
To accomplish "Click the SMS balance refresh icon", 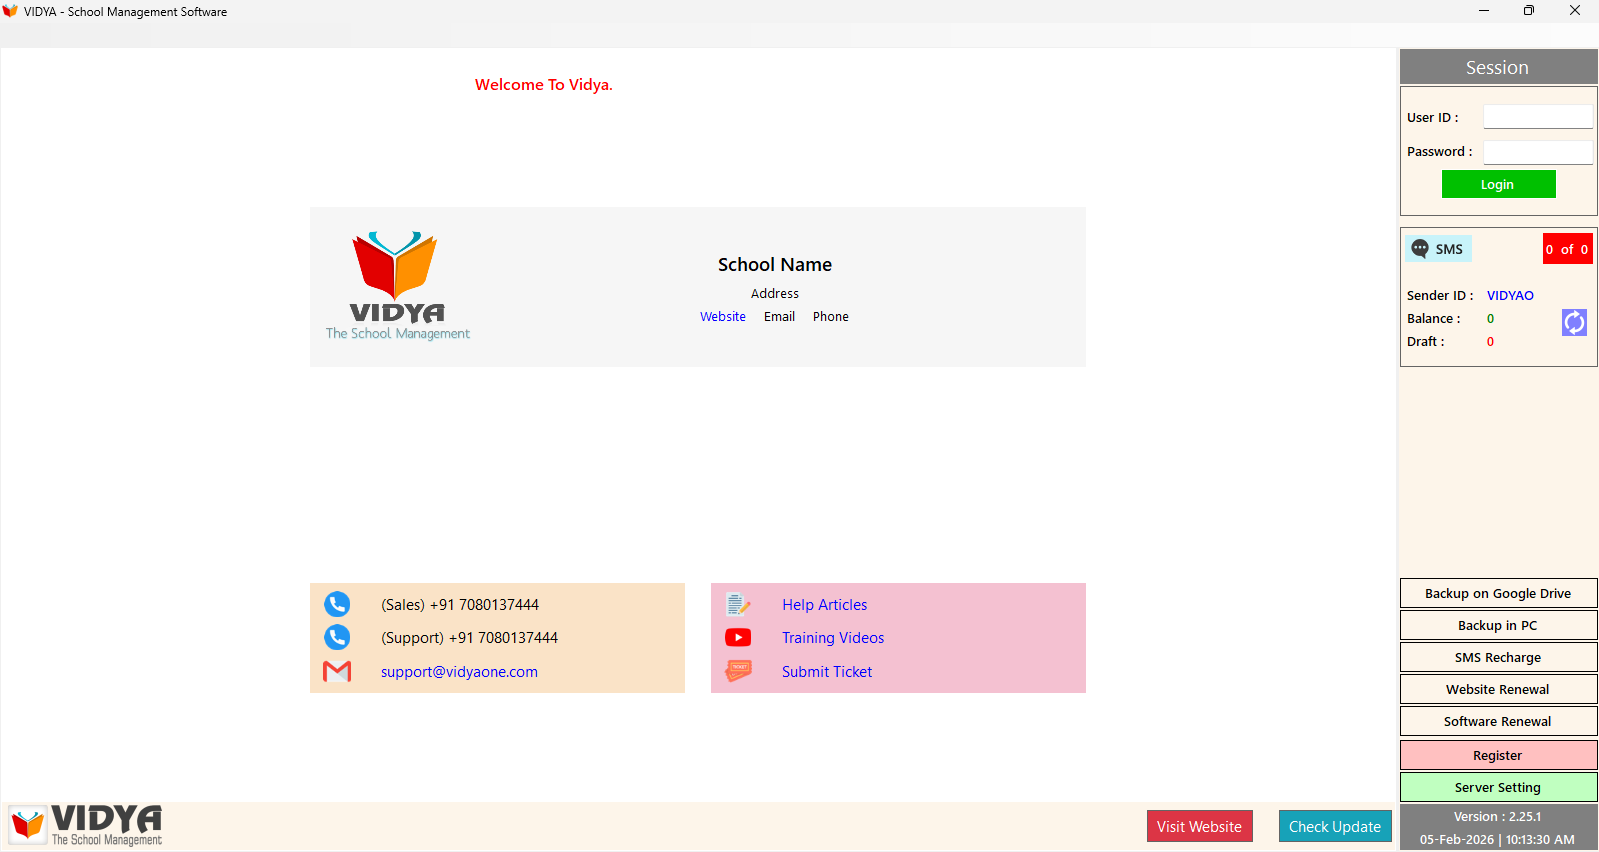I will click(1574, 322).
